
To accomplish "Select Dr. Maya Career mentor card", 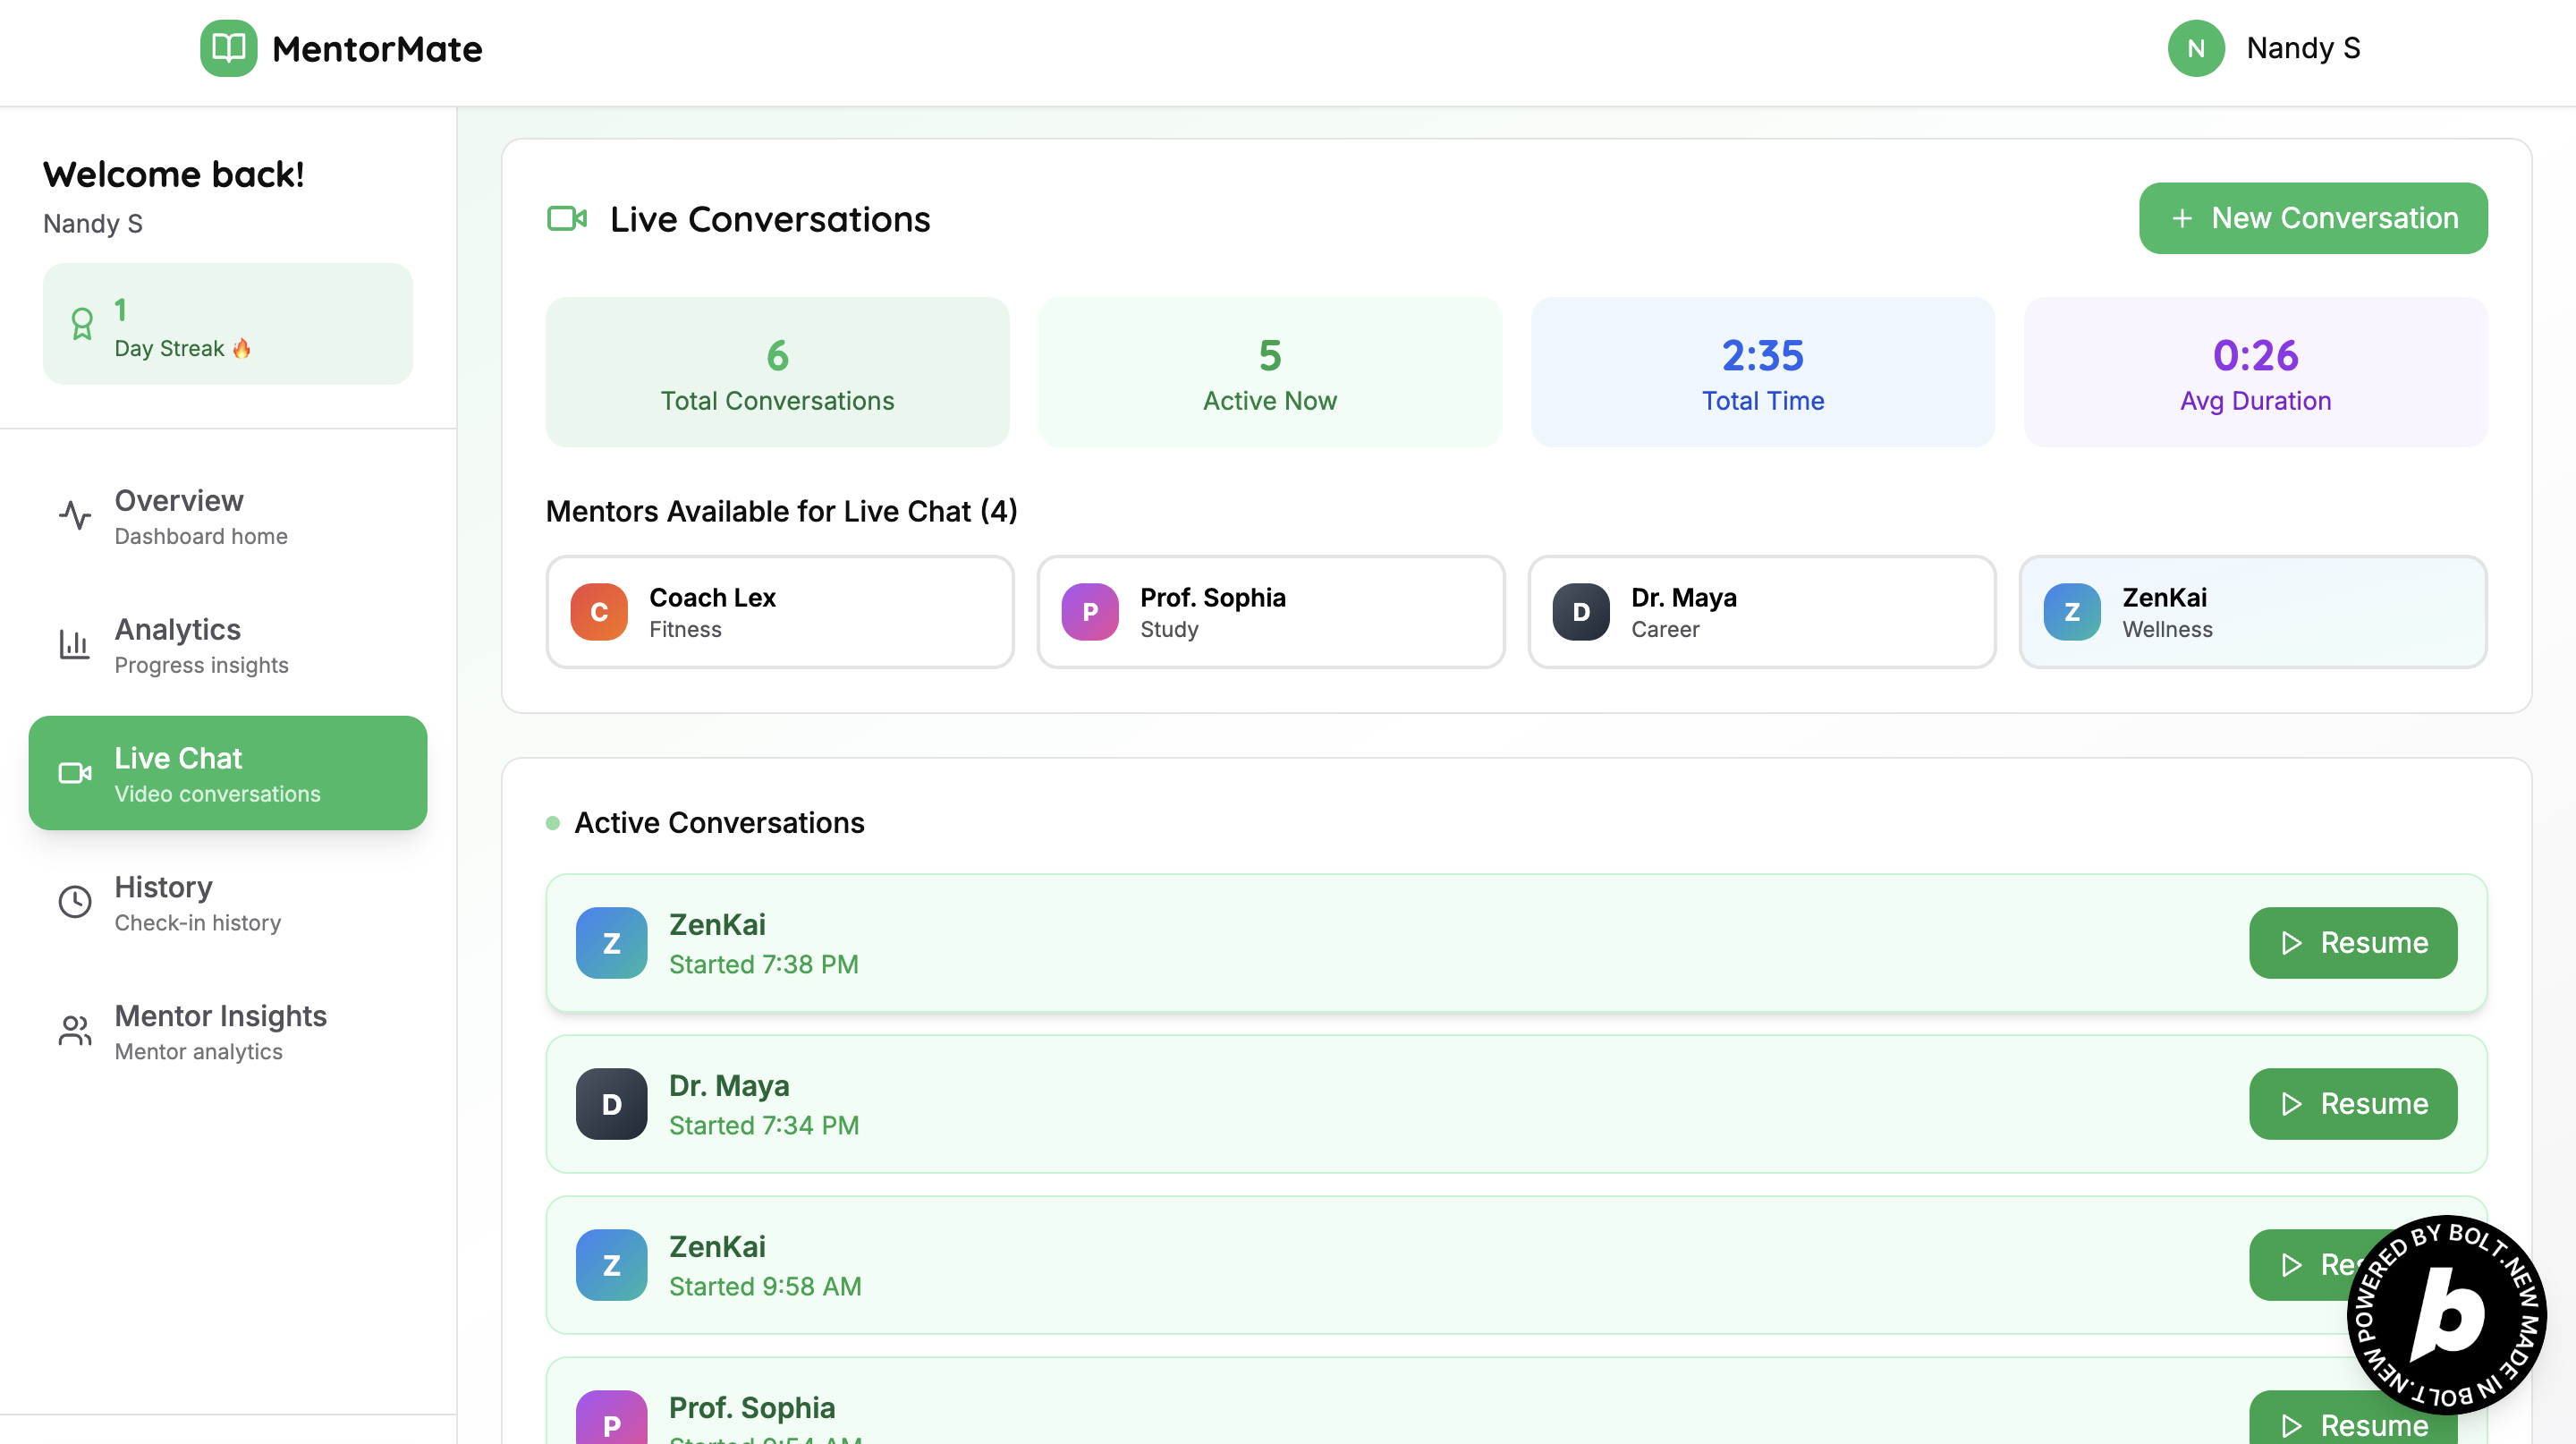I will click(1761, 612).
